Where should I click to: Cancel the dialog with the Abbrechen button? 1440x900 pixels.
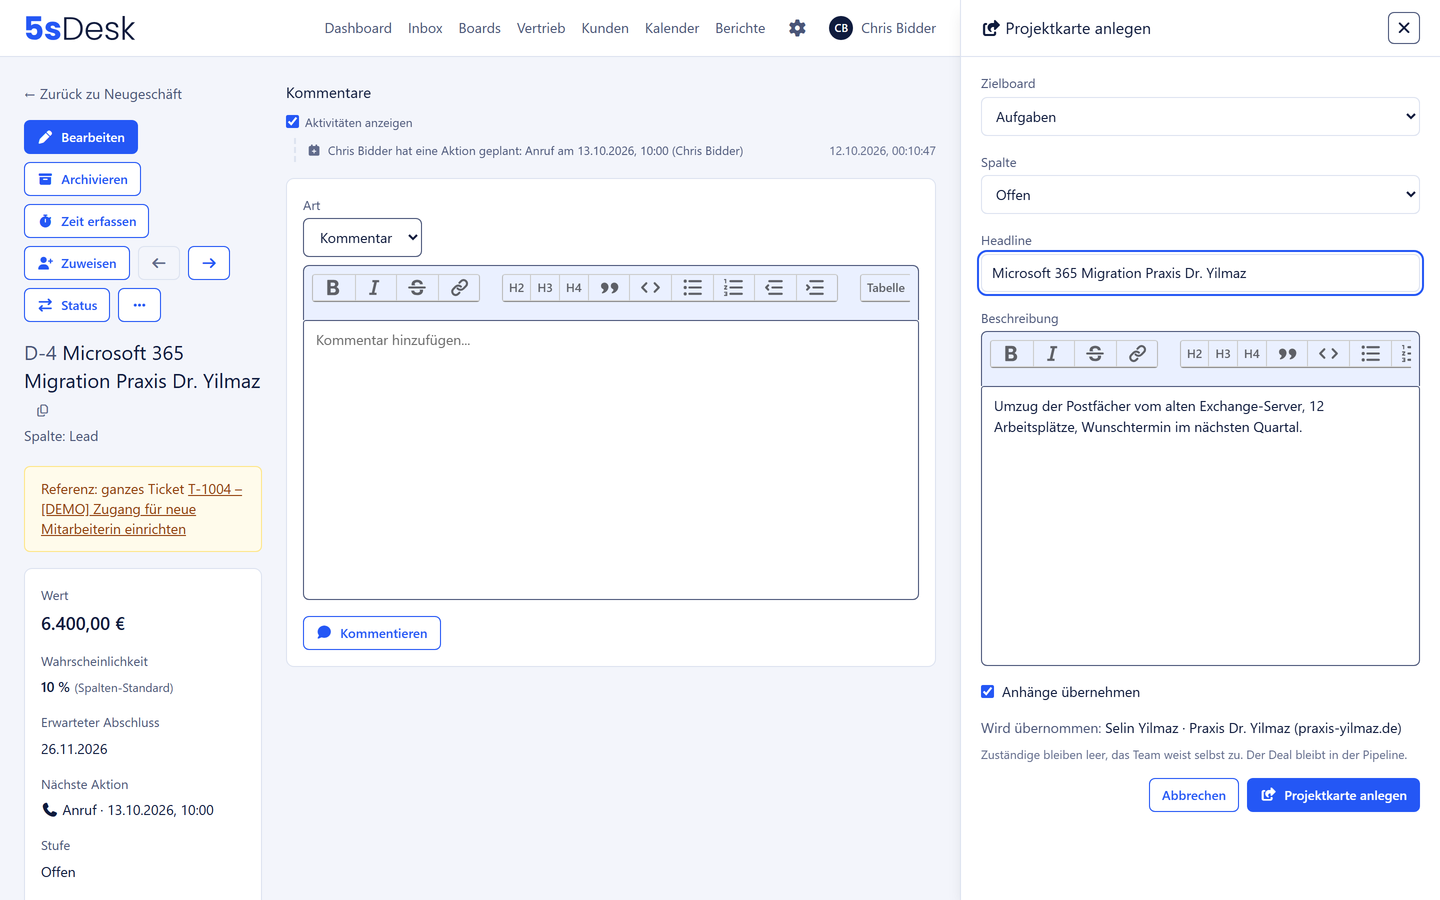tap(1194, 795)
